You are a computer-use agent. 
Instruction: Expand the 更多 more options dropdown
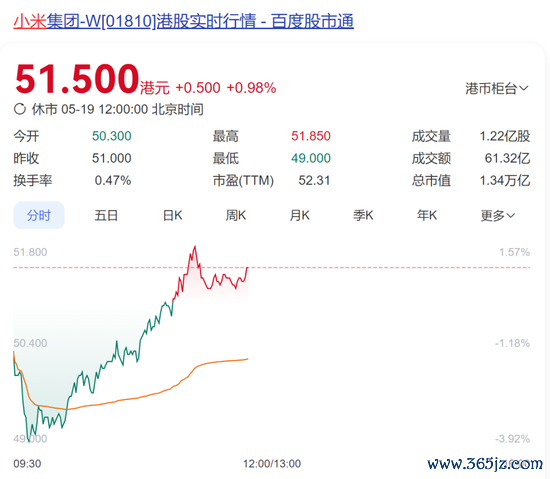498,215
